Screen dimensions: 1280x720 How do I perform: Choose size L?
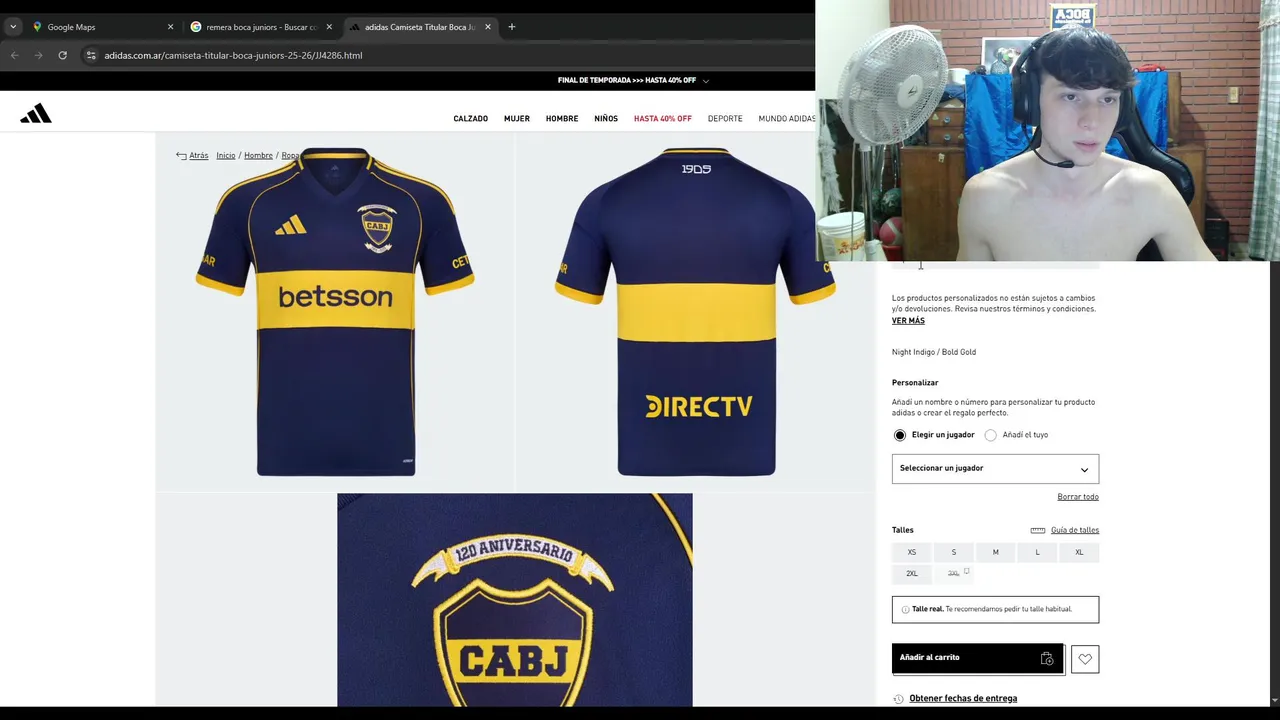(x=1037, y=552)
